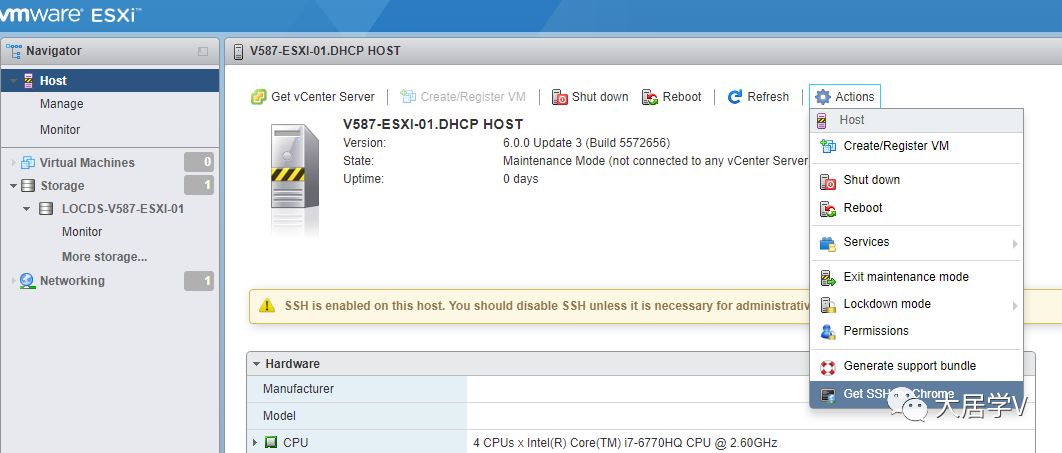
Task: Click the Create/Register VM menu icon
Action: [828, 146]
